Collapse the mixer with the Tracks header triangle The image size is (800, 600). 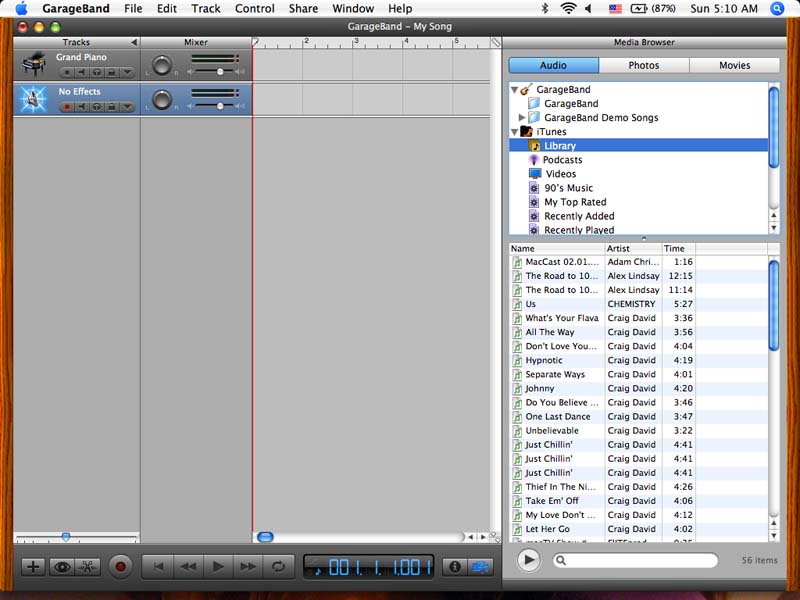pos(134,42)
